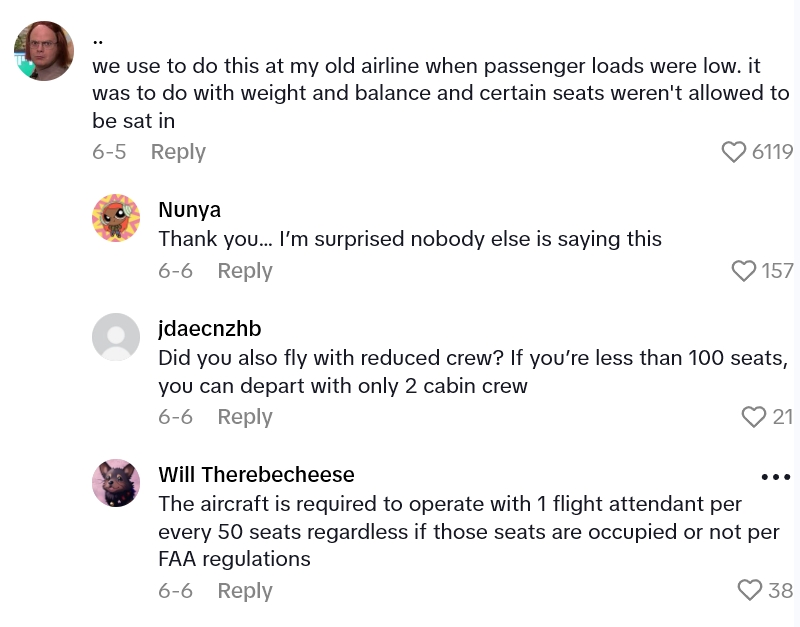Click the top commenter's '..' username
The image size is (800, 627).
[98, 40]
